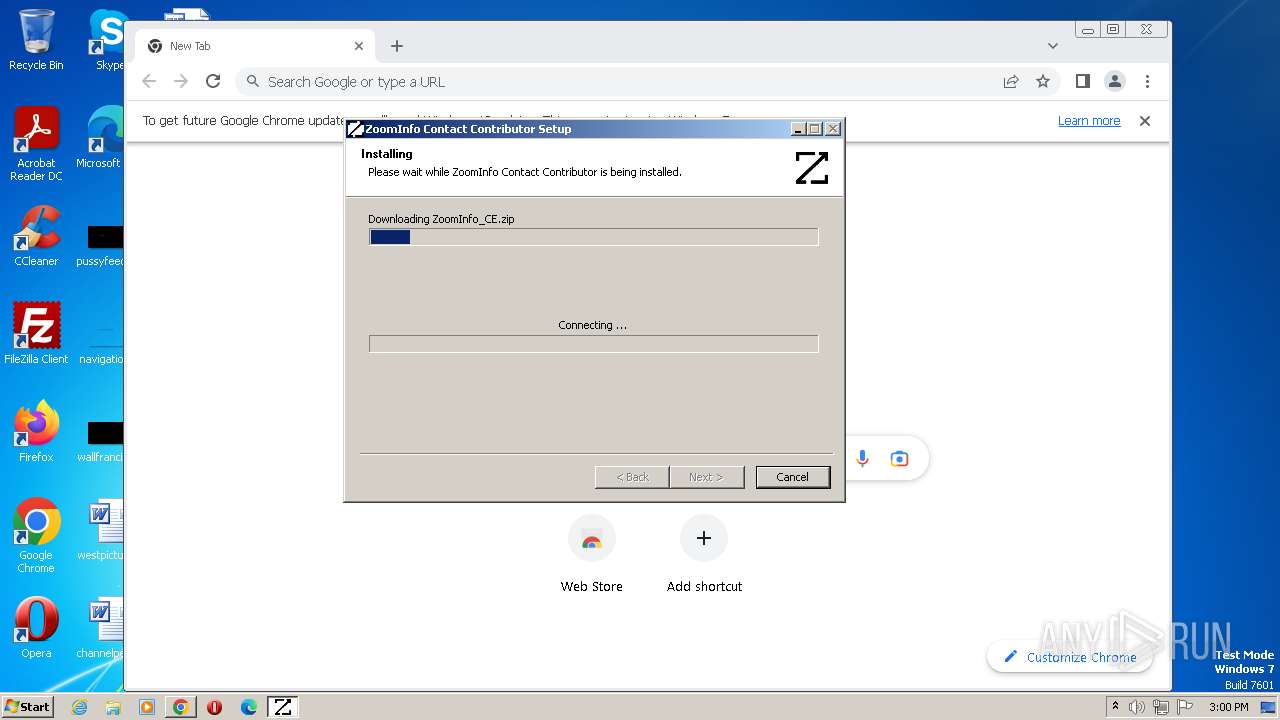Click the download progress bar for ZoomInfo_CE.zip
Screen dimensions: 1280x720
tap(593, 237)
